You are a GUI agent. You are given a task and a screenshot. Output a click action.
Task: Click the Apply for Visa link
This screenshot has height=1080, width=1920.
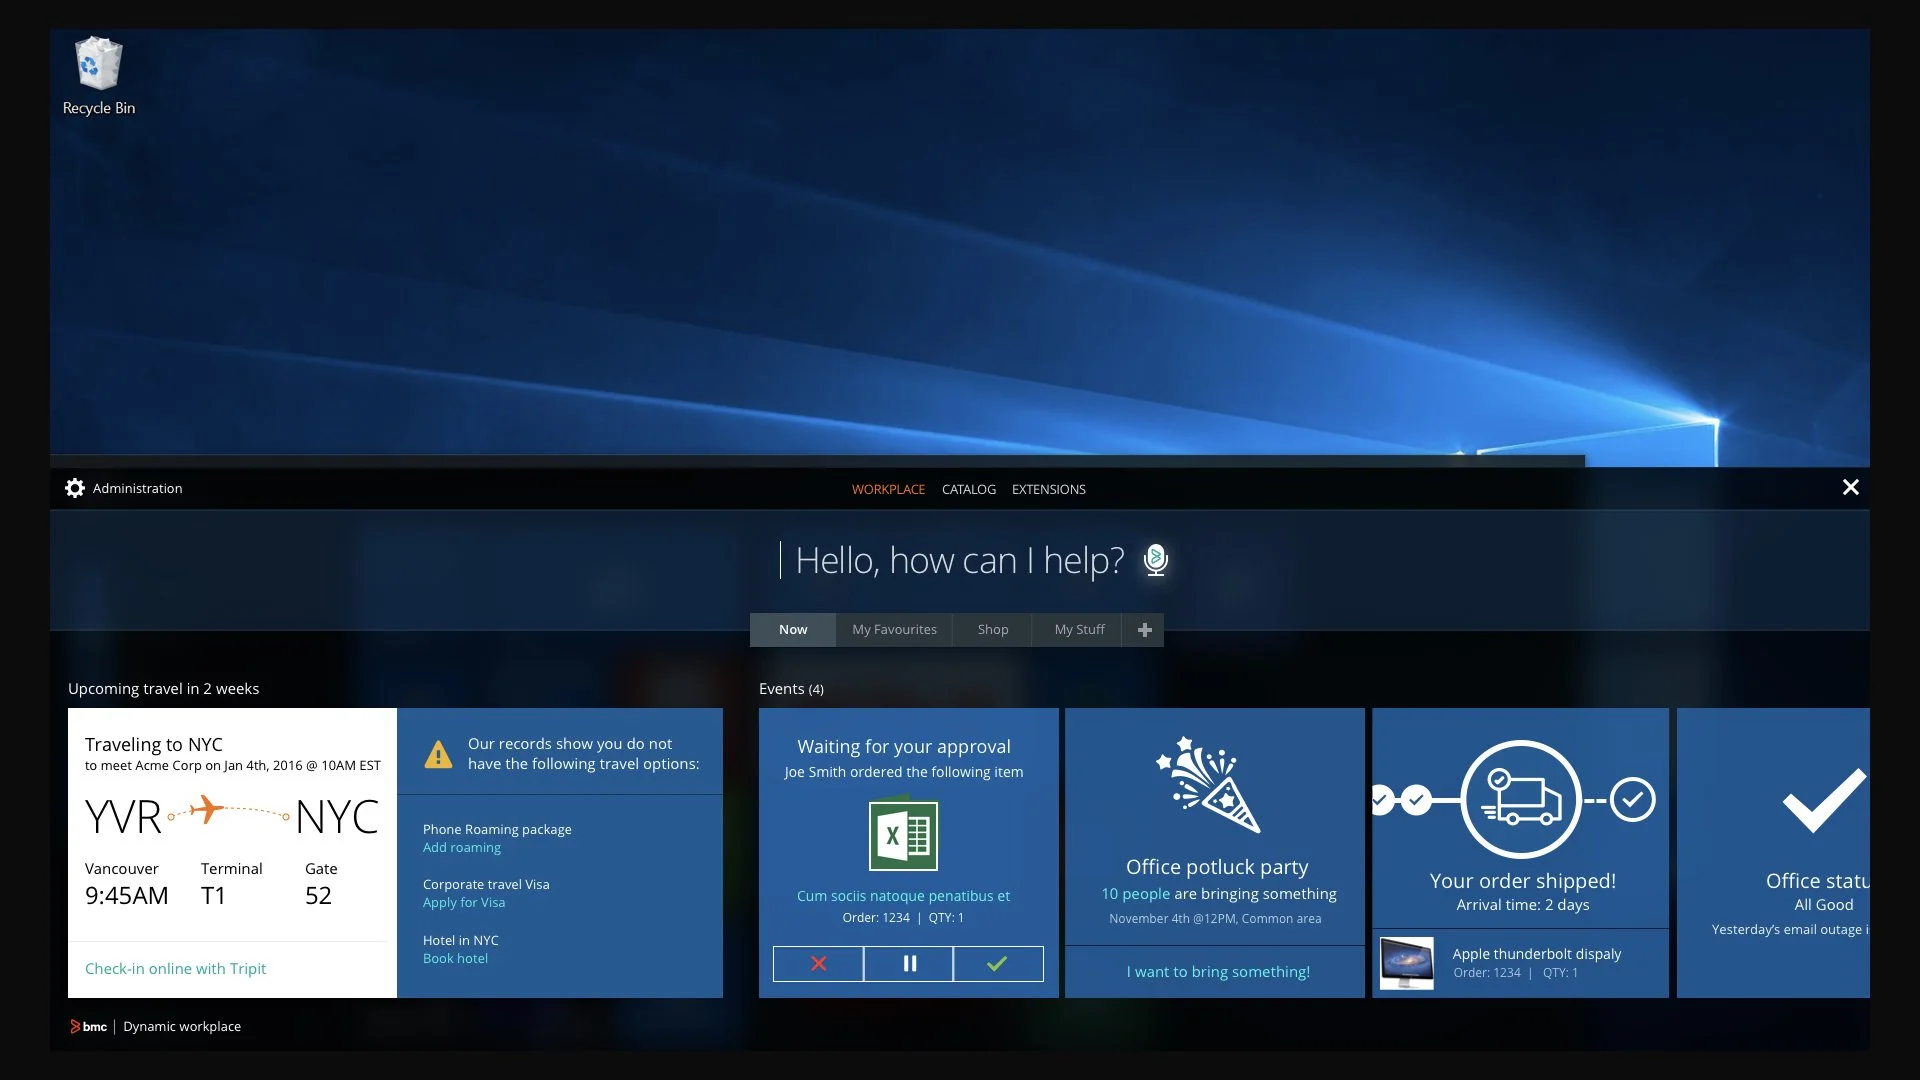coord(463,903)
